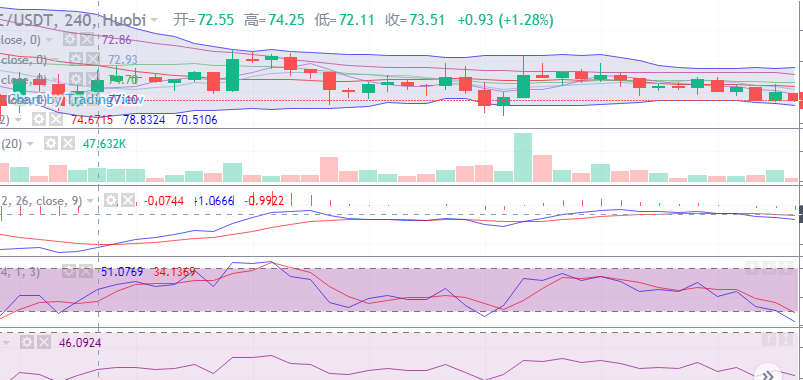Open MACD settings gear beside -0.0744
This screenshot has width=803, height=380.
click(111, 201)
